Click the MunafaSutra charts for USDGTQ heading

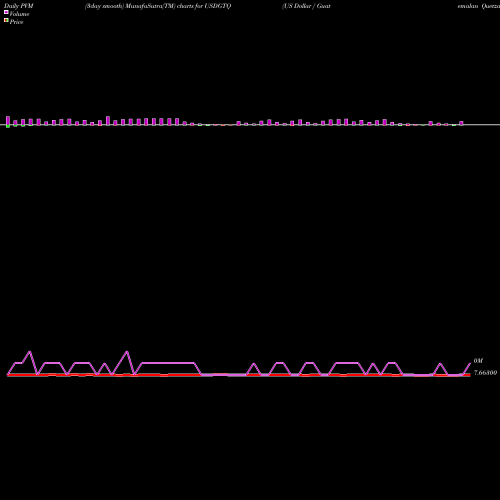point(158,6)
